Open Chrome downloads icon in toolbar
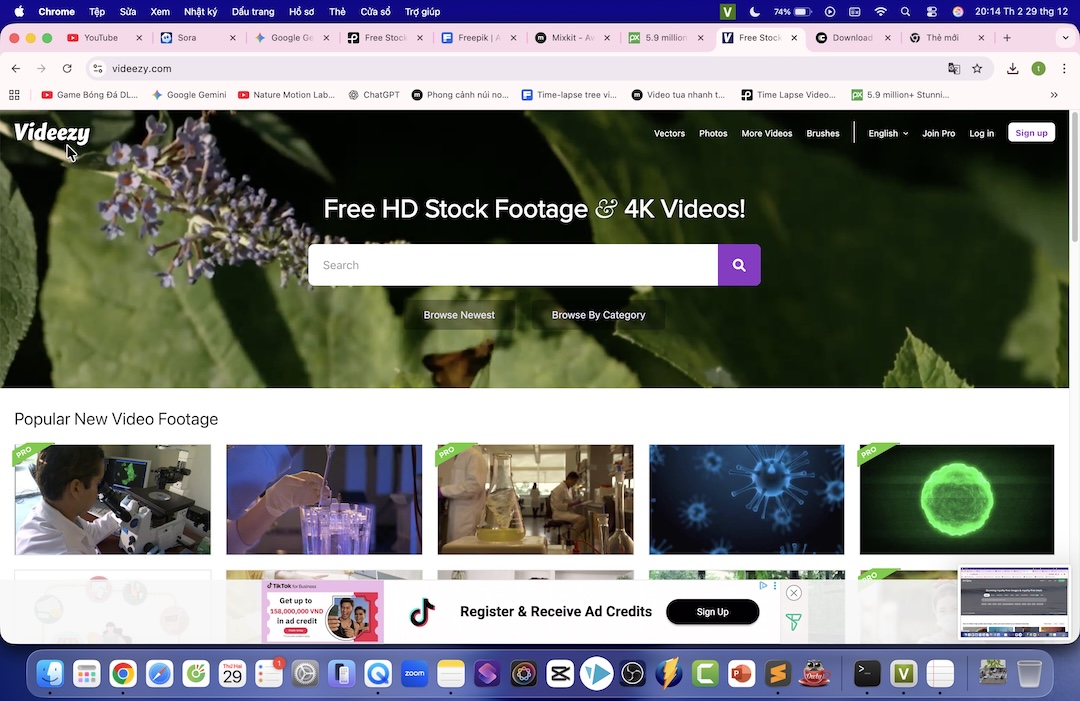1080x701 pixels. (1013, 69)
